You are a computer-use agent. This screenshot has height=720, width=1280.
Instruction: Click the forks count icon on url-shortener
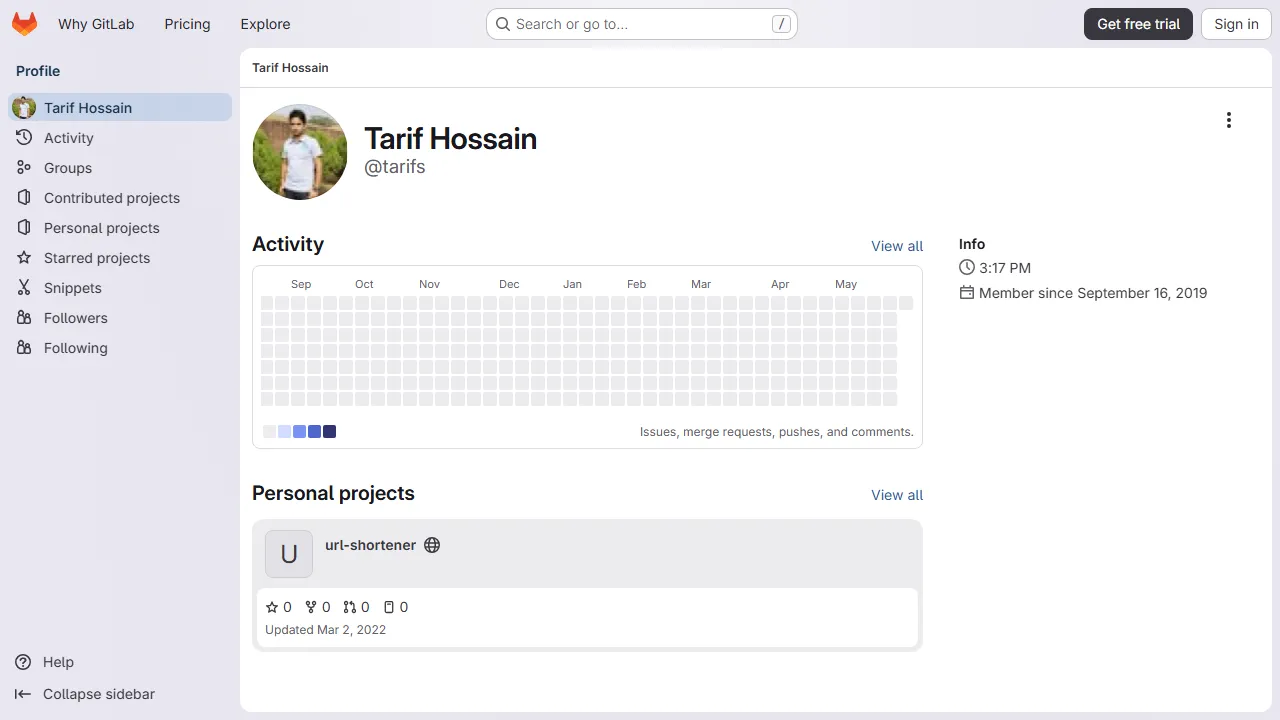coord(311,607)
